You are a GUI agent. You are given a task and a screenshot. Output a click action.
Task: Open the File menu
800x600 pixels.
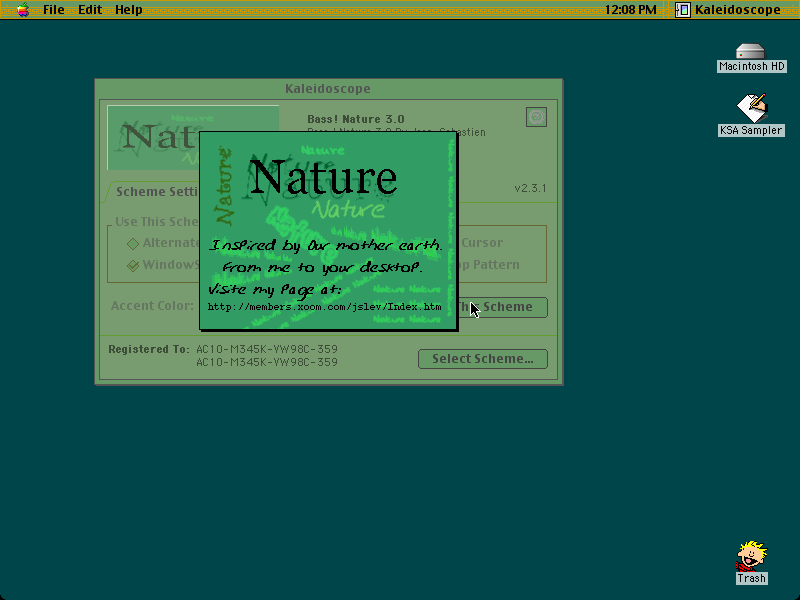click(54, 10)
